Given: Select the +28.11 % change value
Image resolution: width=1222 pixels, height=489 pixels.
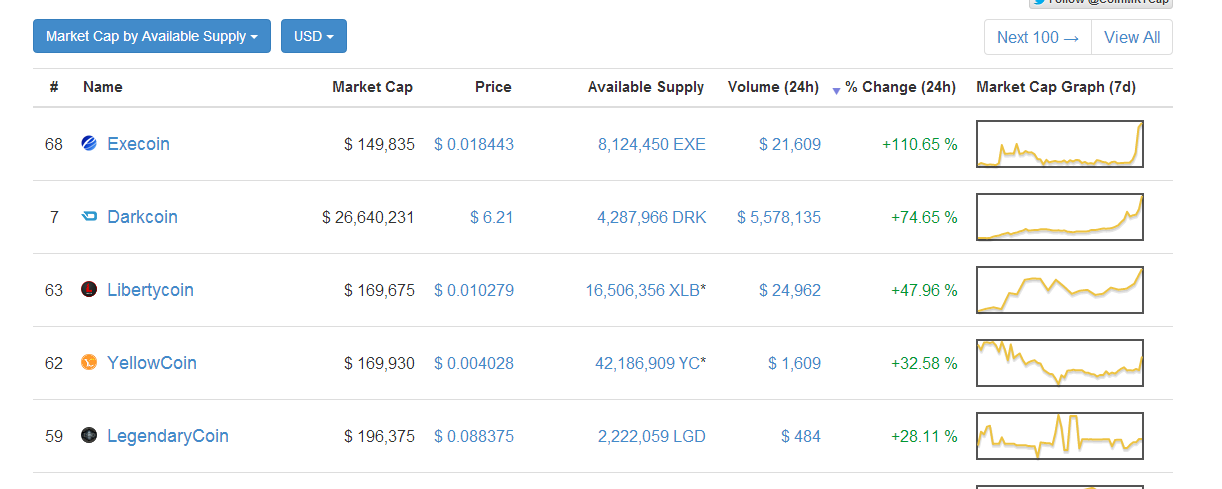Looking at the screenshot, I should click(x=924, y=436).
